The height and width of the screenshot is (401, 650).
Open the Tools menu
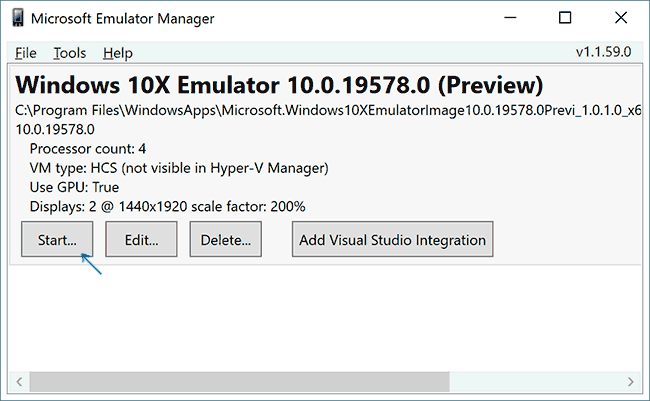tap(70, 53)
